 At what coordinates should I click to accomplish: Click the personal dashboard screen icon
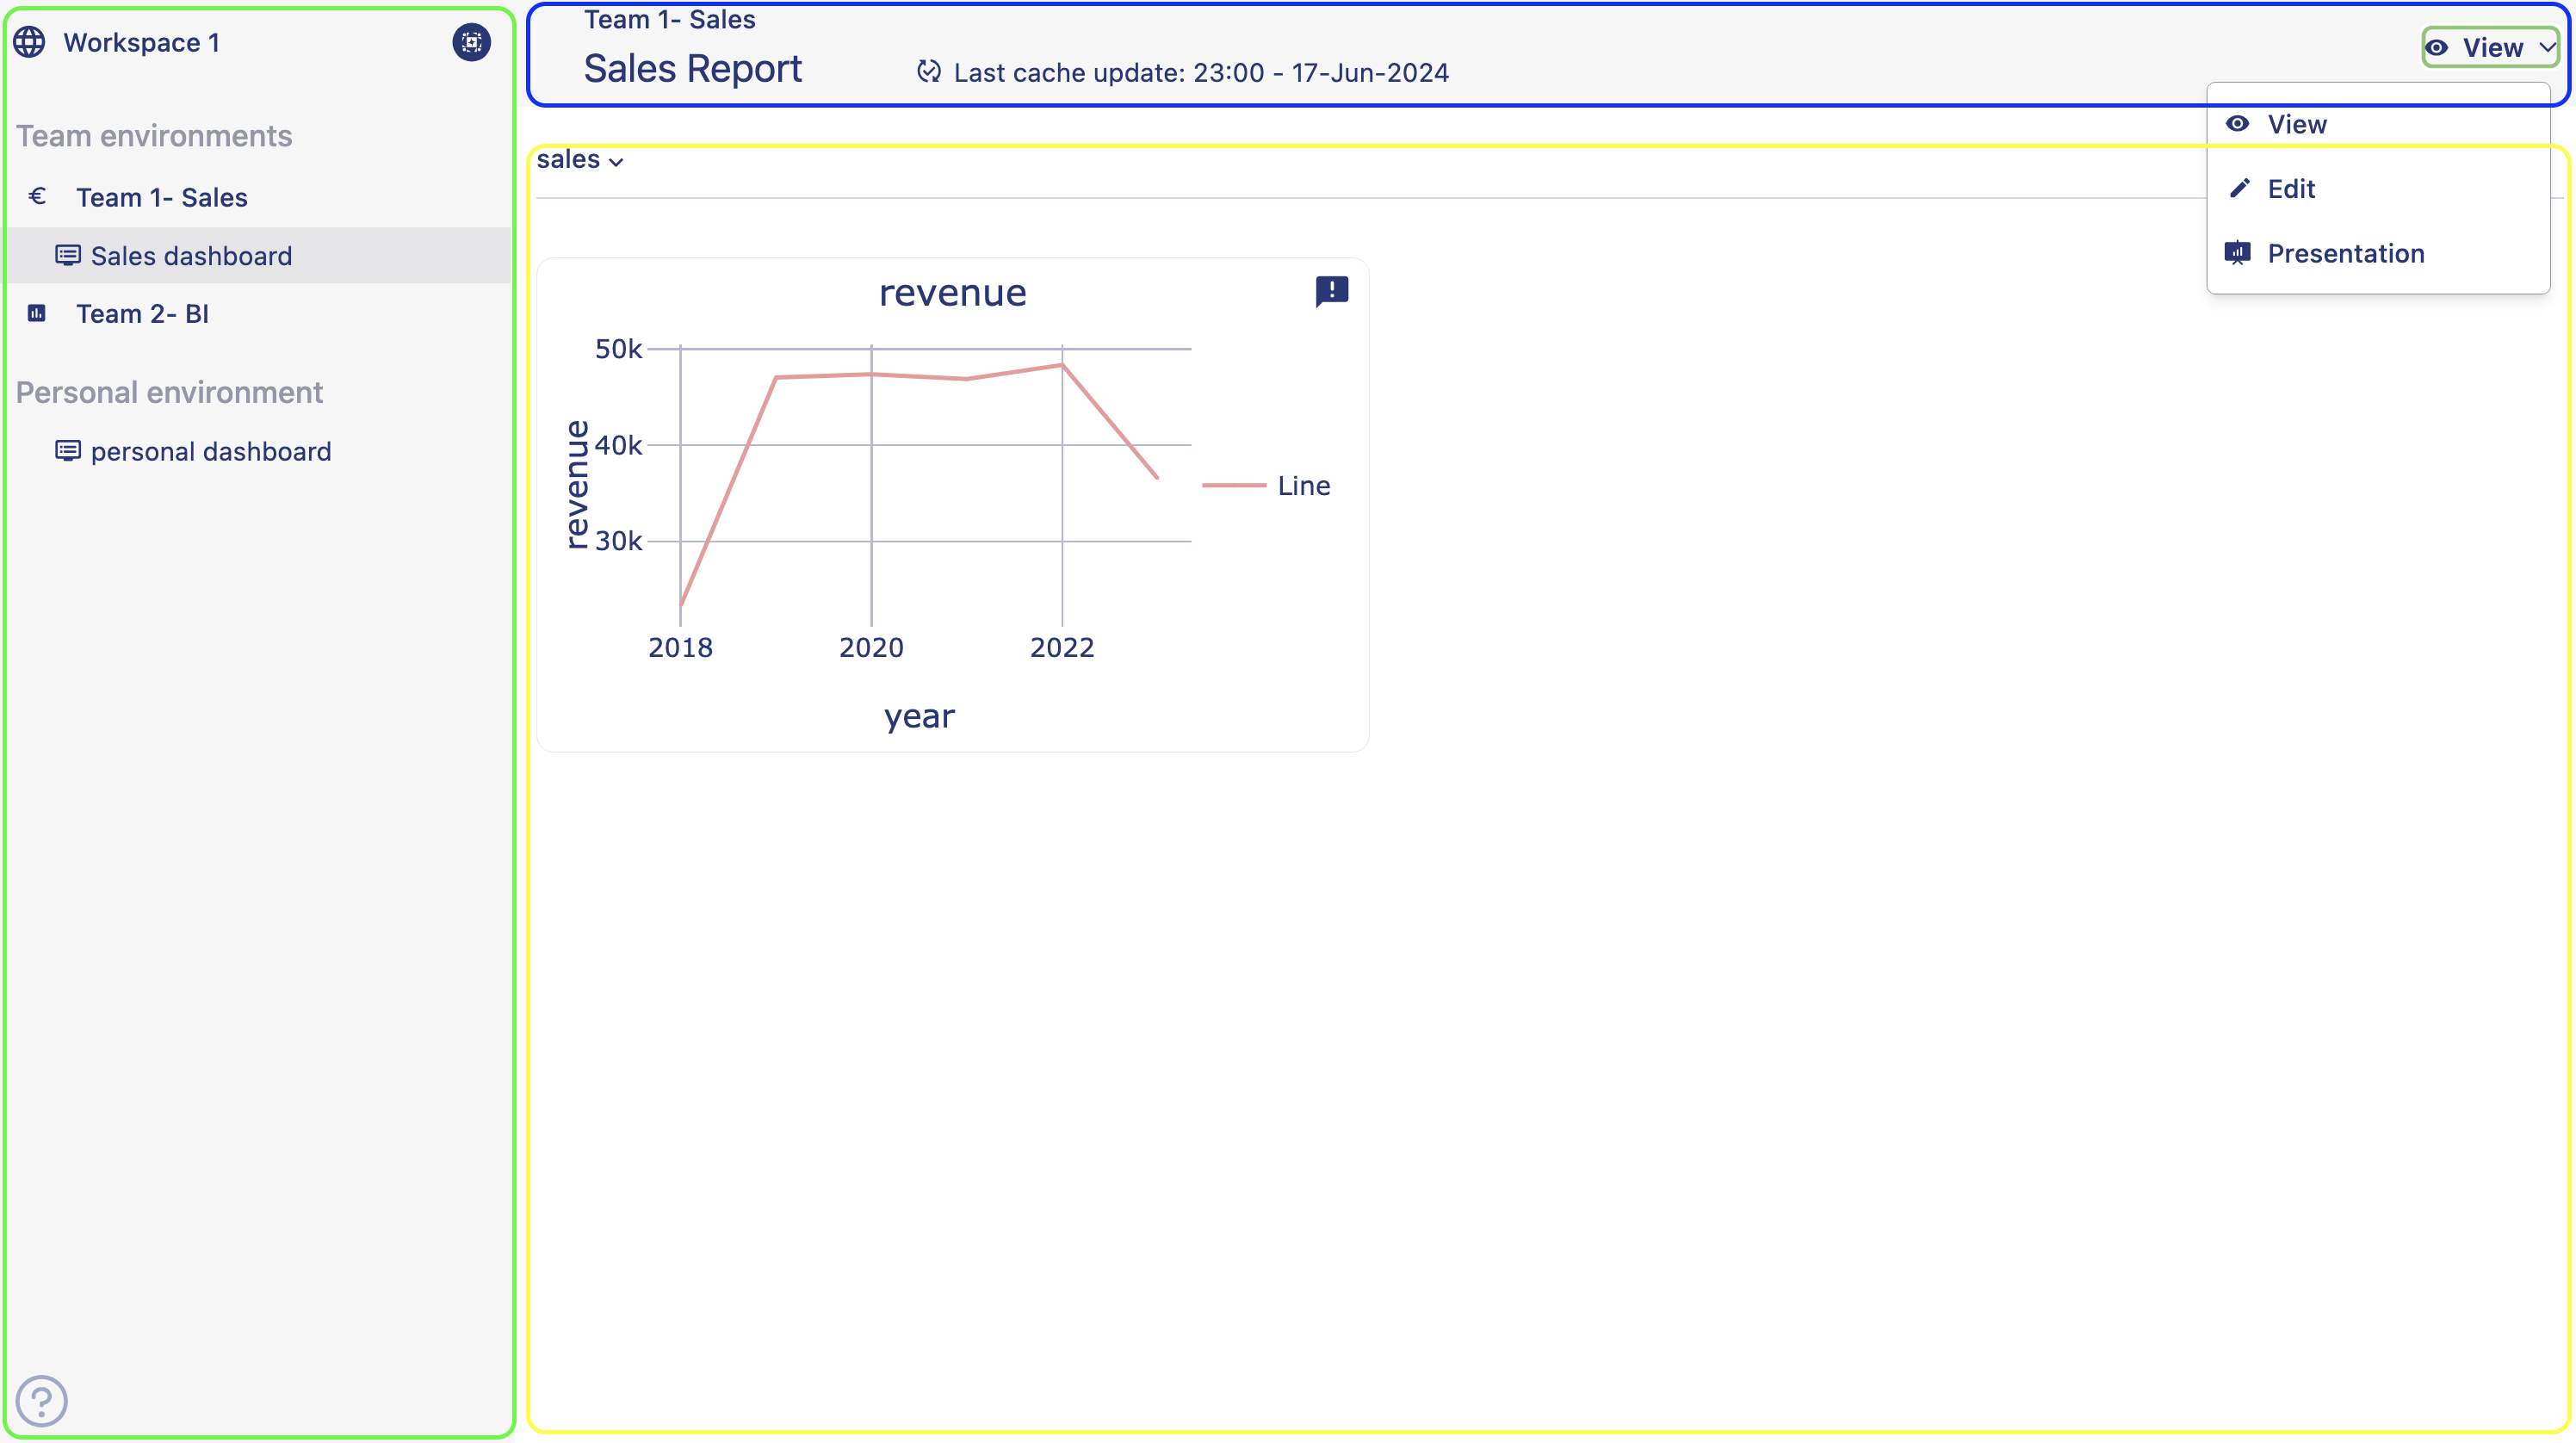click(x=67, y=451)
